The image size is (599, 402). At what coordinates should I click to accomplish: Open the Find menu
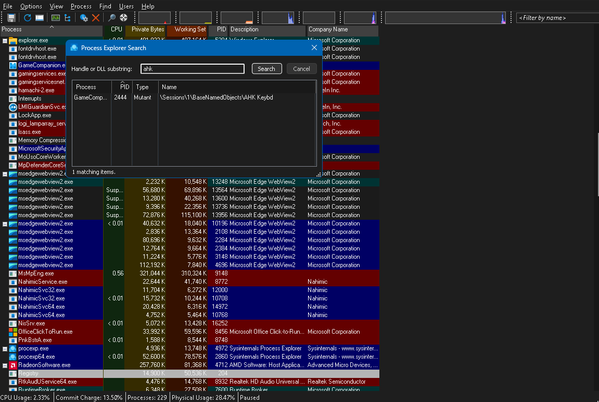click(x=105, y=6)
